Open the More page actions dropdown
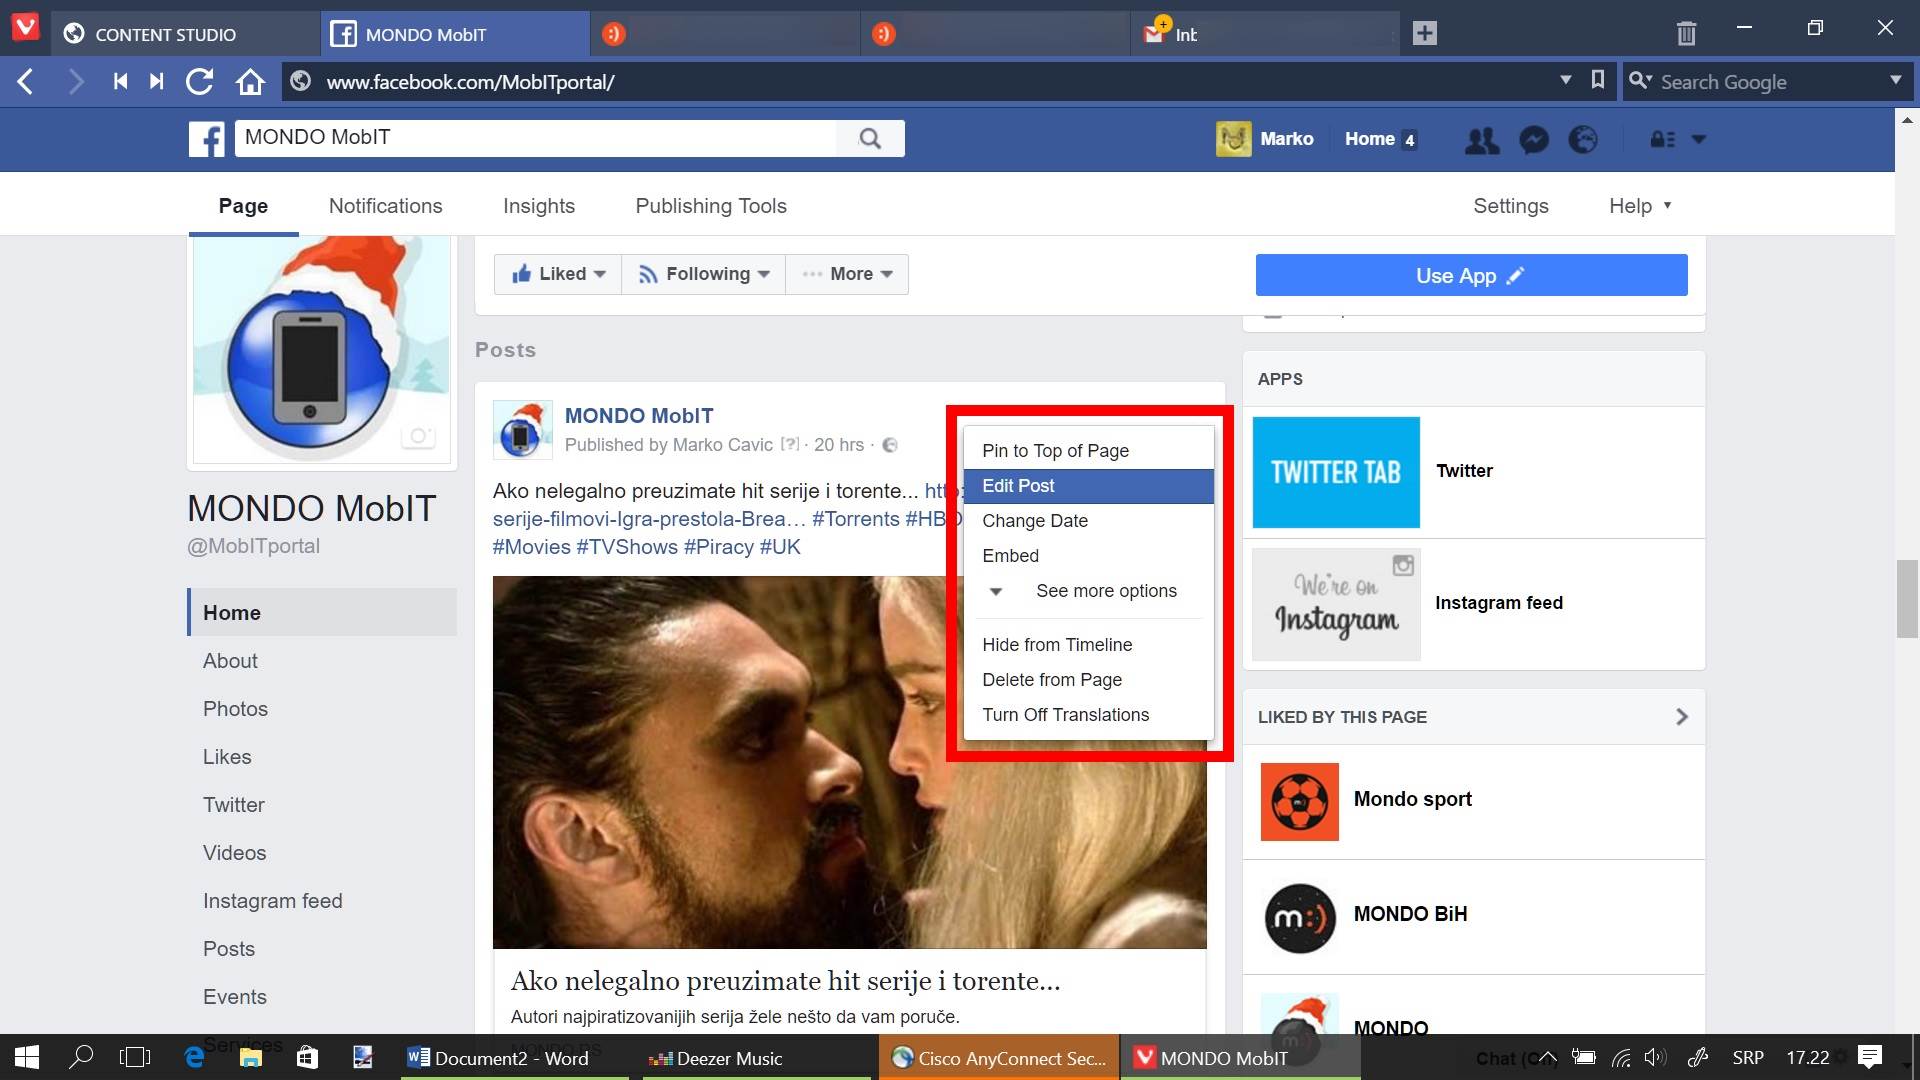 click(x=848, y=274)
